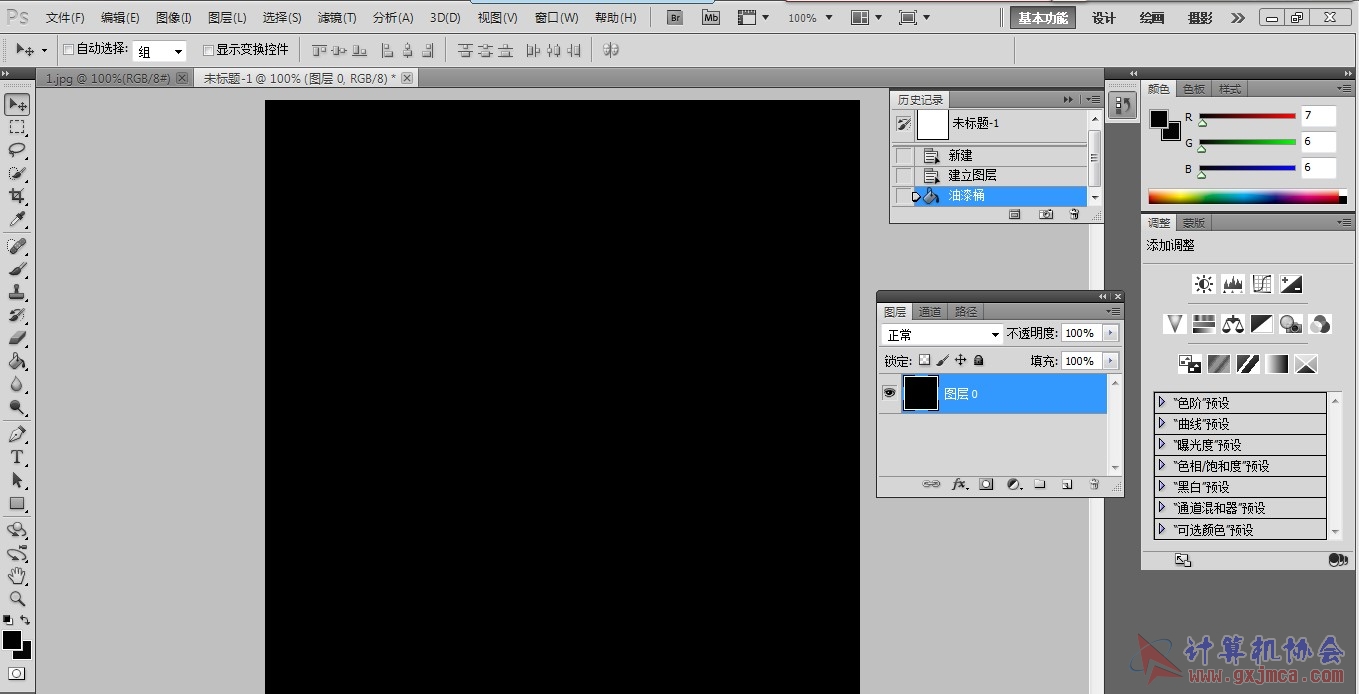This screenshot has height=694, width=1359.
Task: Toggle lock position icon
Action: coord(960,360)
